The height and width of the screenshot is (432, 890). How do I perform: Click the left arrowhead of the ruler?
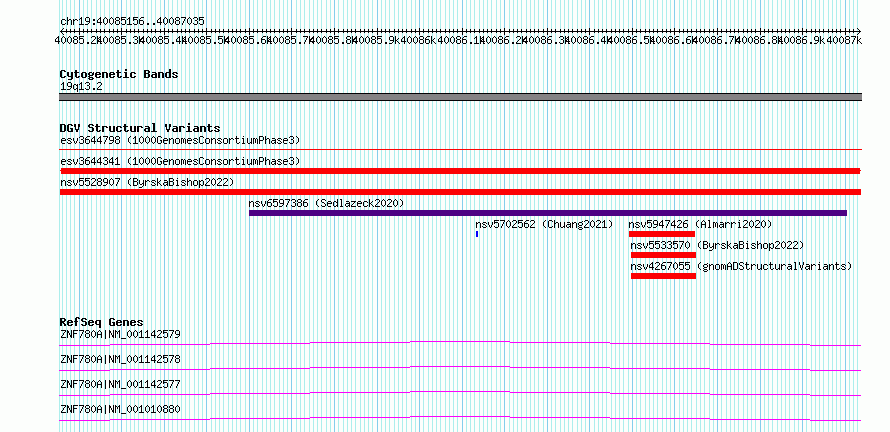(62, 31)
